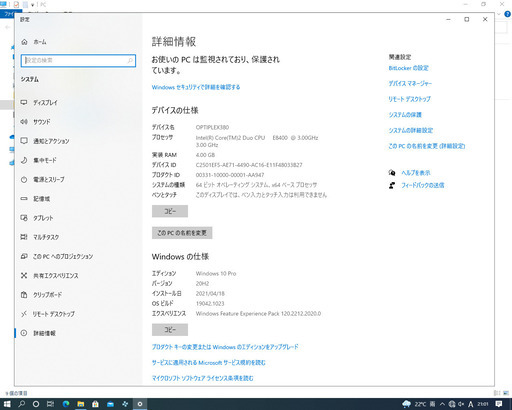Open Microsoft サービス規約を読む link
Screen dimensions: 512x410
click(209, 363)
